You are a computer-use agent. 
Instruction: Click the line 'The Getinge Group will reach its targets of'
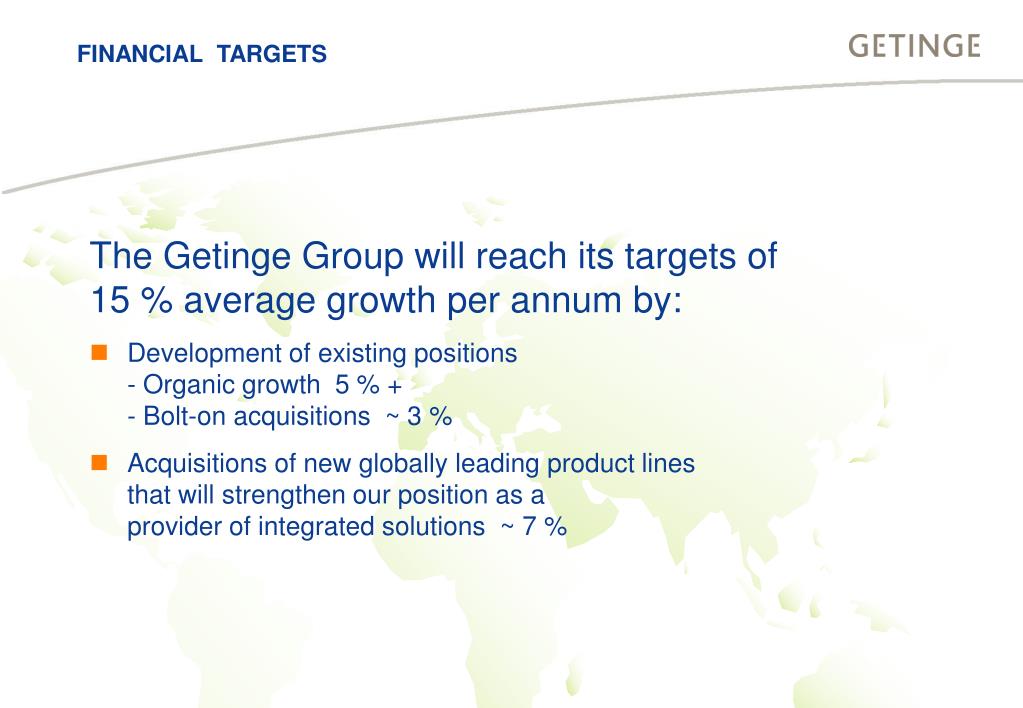(433, 256)
